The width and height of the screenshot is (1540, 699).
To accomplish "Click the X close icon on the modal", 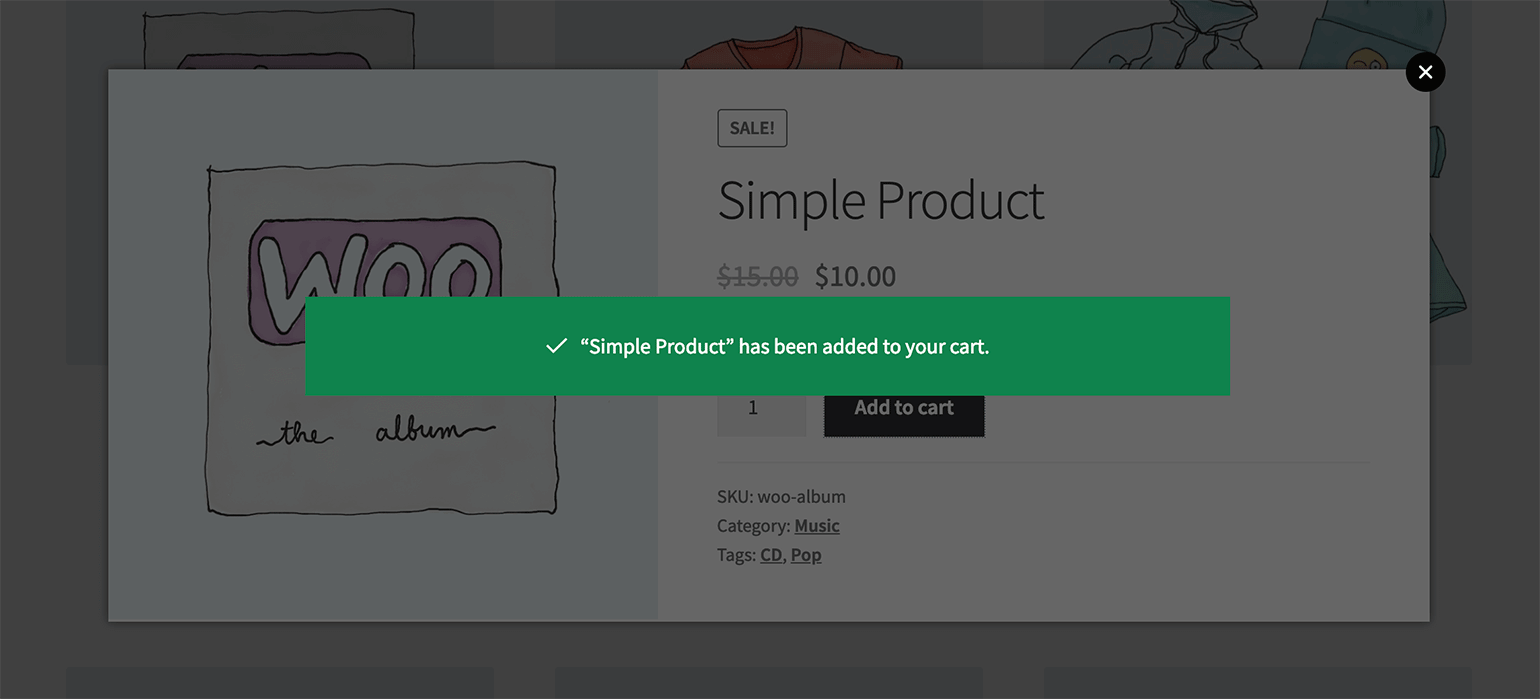I will 1425,72.
